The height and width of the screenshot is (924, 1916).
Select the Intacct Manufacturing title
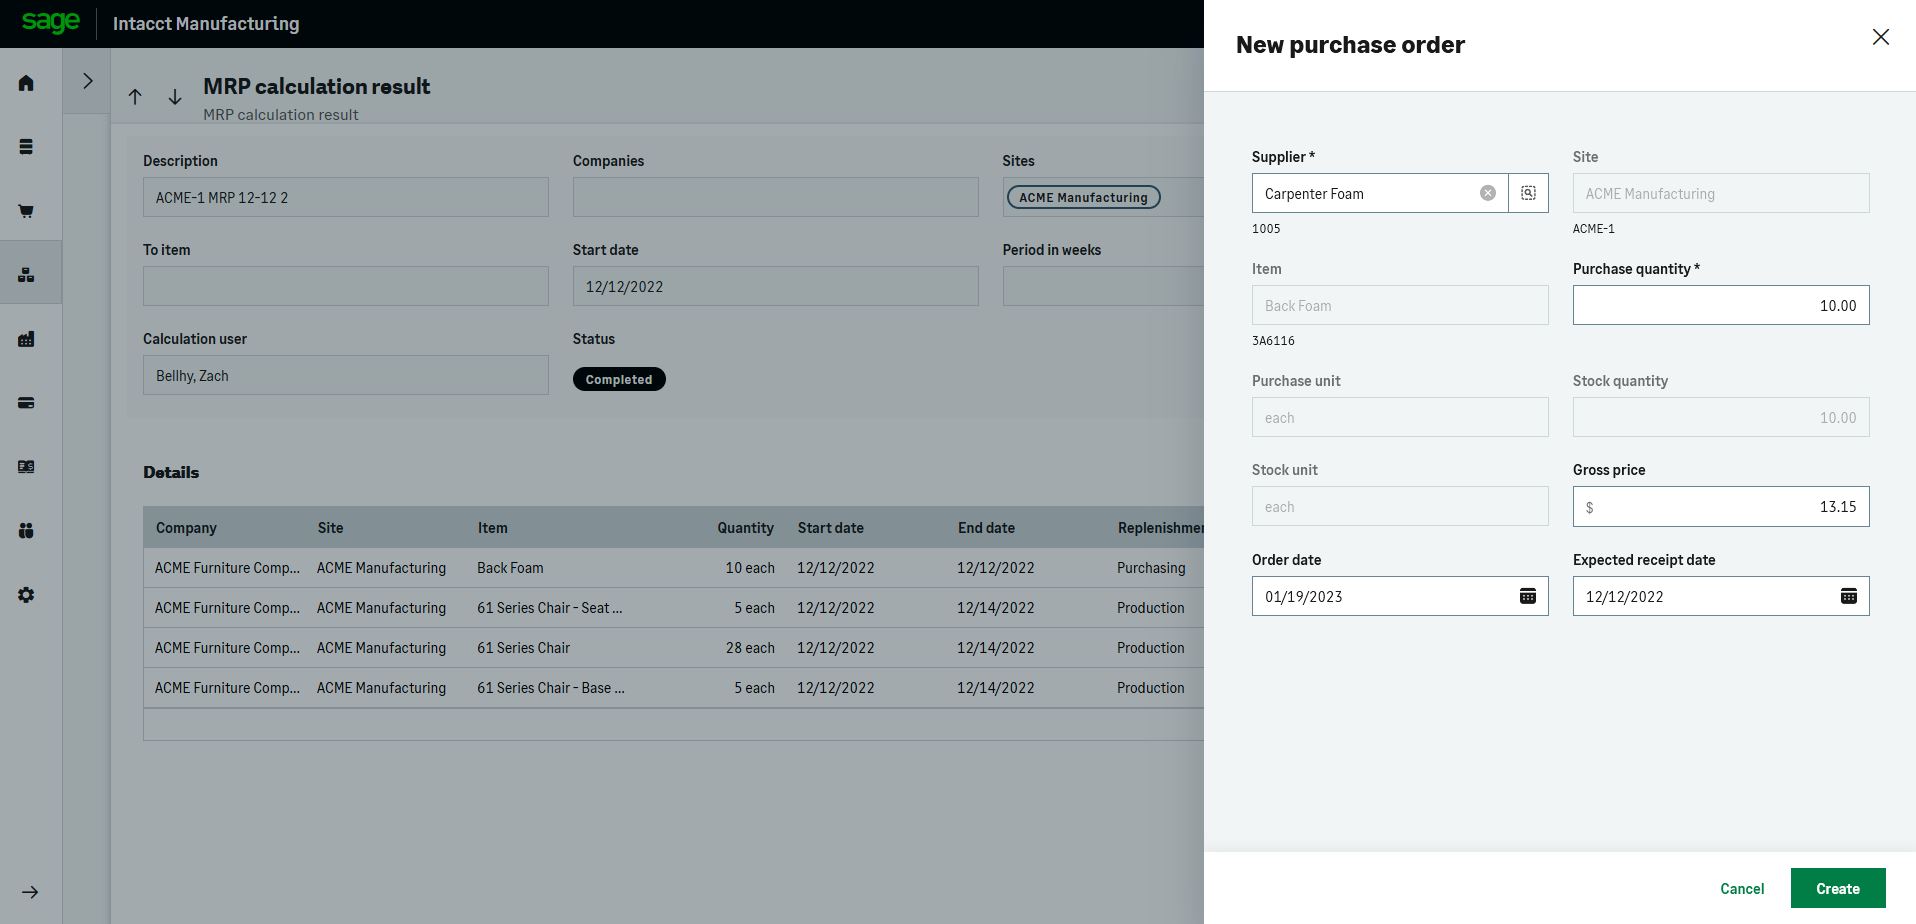(206, 23)
